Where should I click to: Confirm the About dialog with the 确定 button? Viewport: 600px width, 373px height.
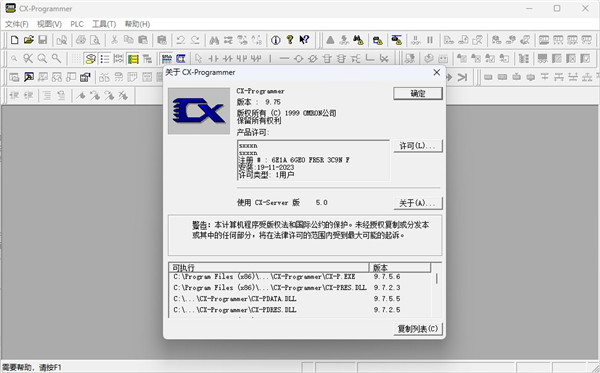tap(418, 93)
